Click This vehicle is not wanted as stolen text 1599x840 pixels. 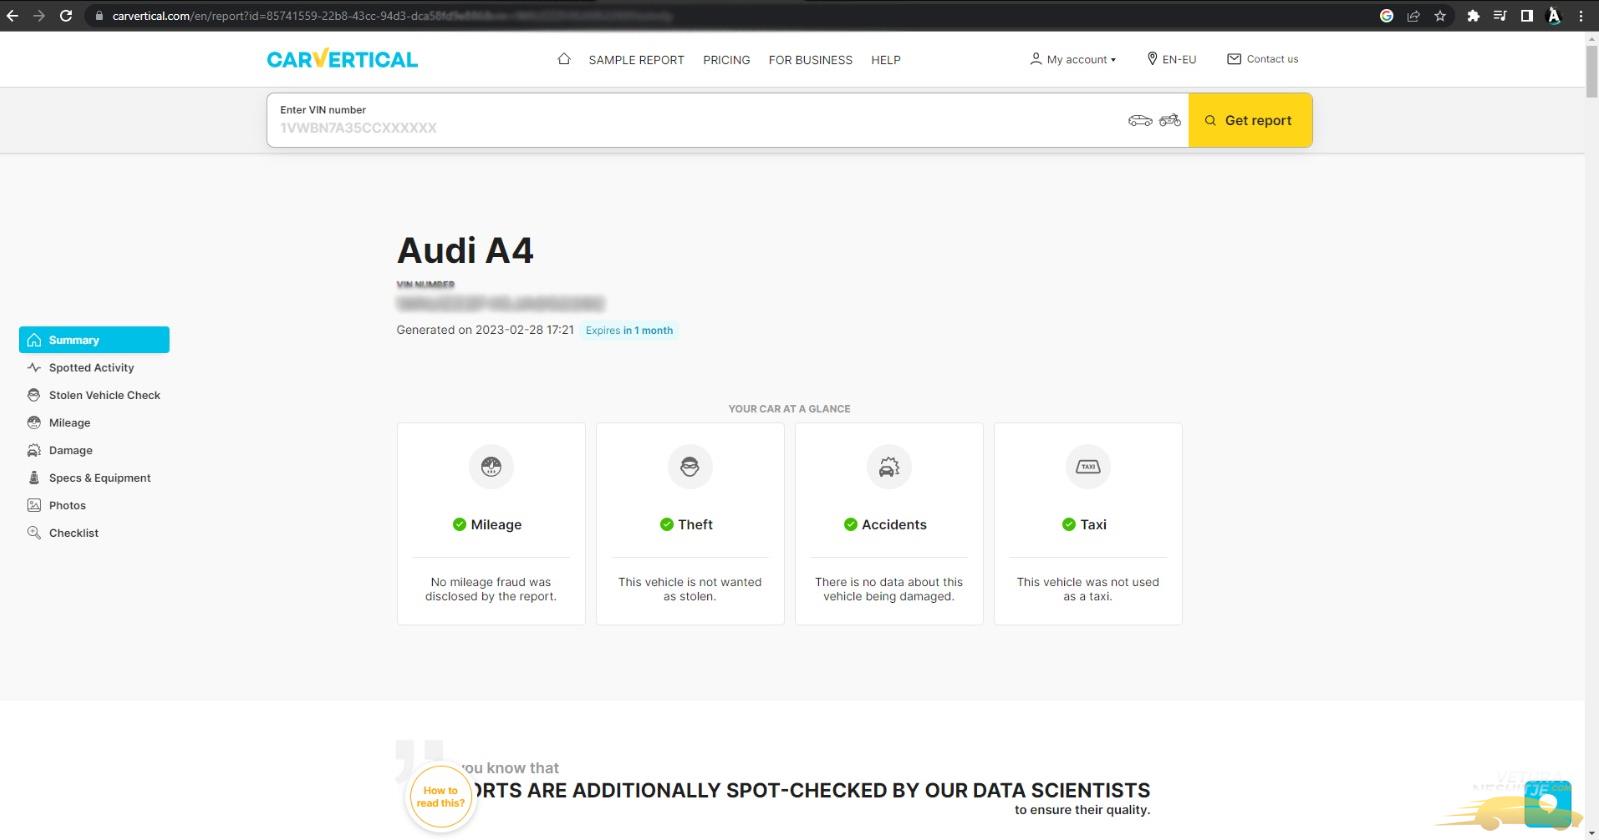click(x=690, y=589)
